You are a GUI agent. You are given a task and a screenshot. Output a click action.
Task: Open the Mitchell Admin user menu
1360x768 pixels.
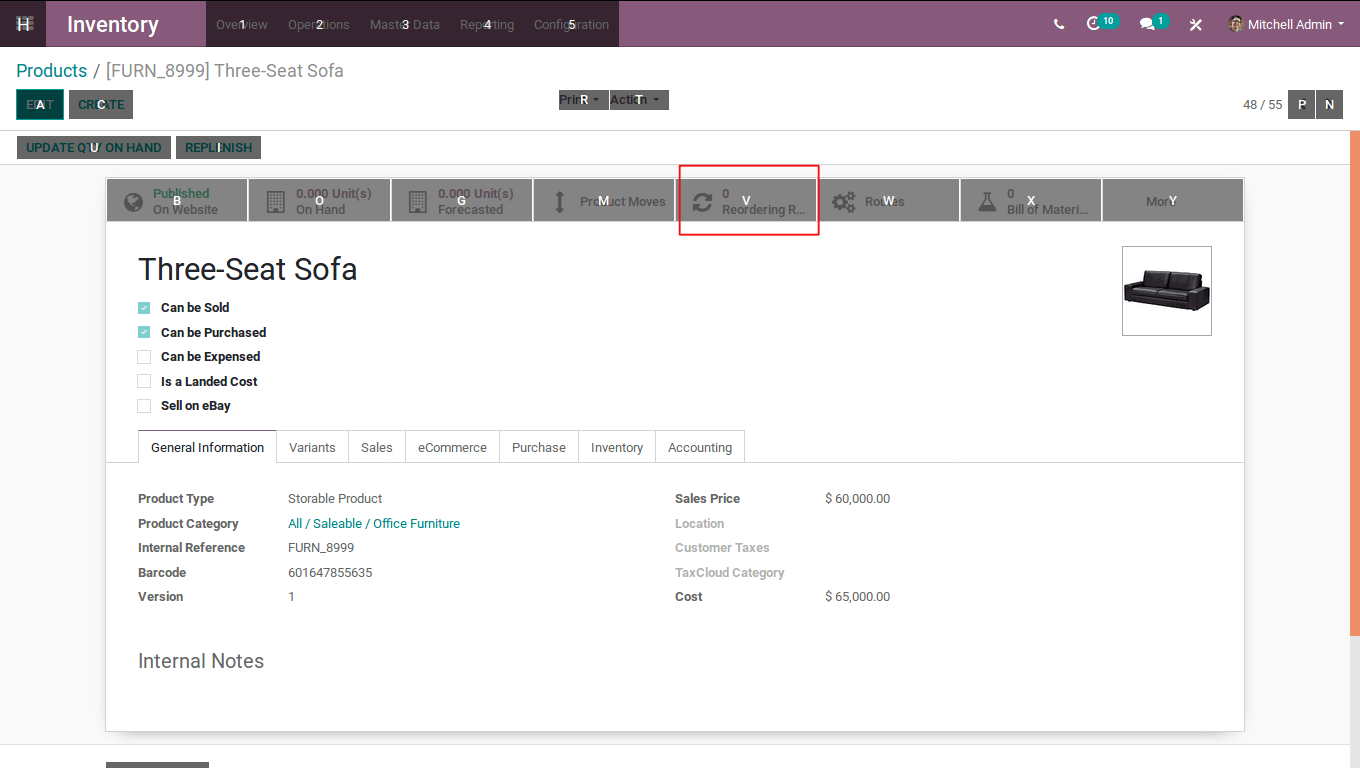pyautogui.click(x=1286, y=24)
